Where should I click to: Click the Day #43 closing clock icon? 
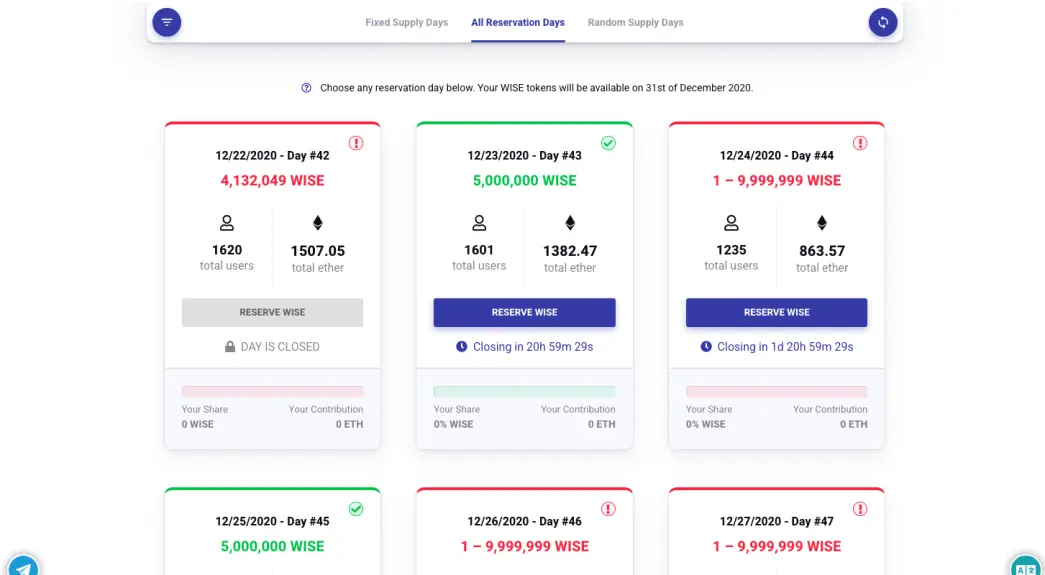[461, 346]
